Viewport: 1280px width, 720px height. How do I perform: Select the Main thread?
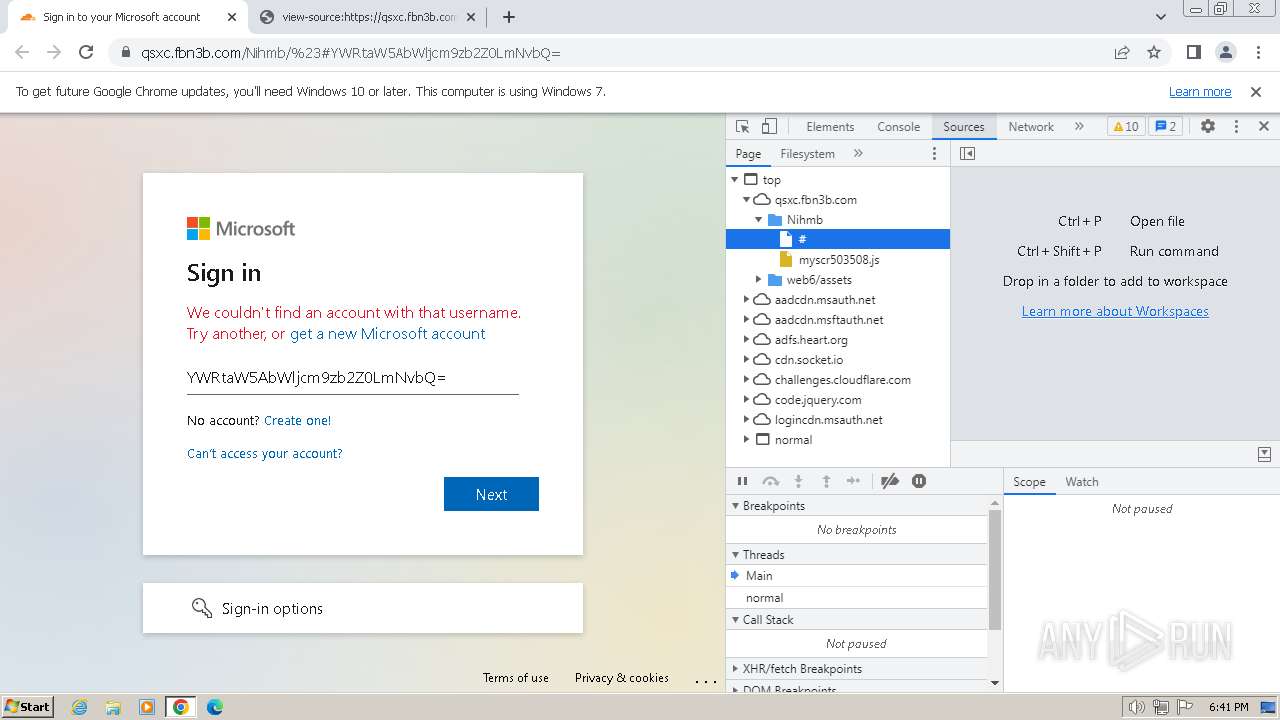point(857,576)
